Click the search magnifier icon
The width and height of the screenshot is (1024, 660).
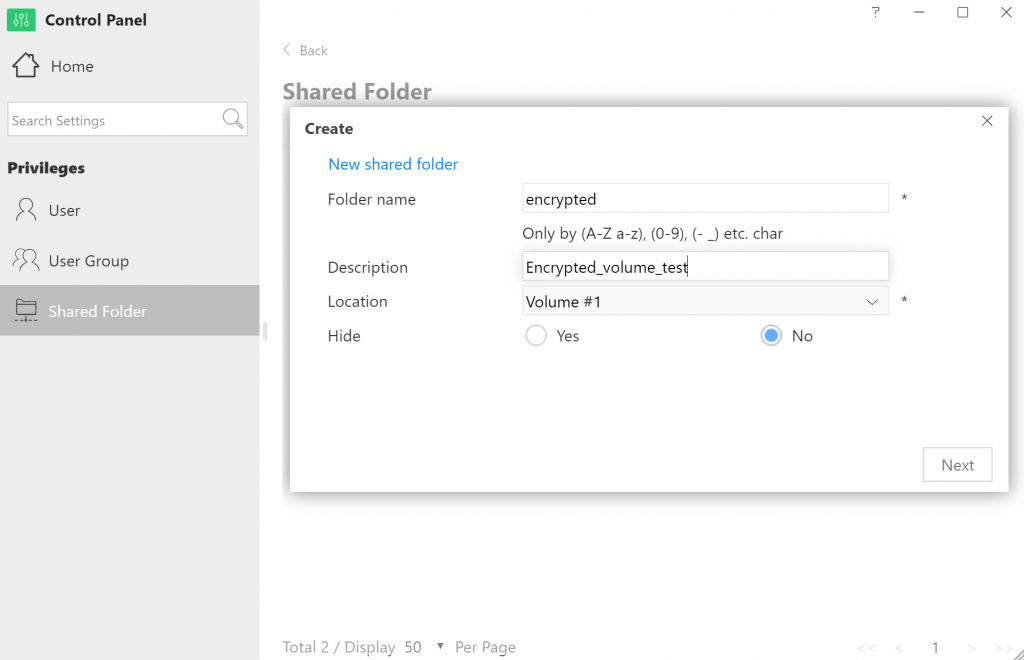pos(233,120)
